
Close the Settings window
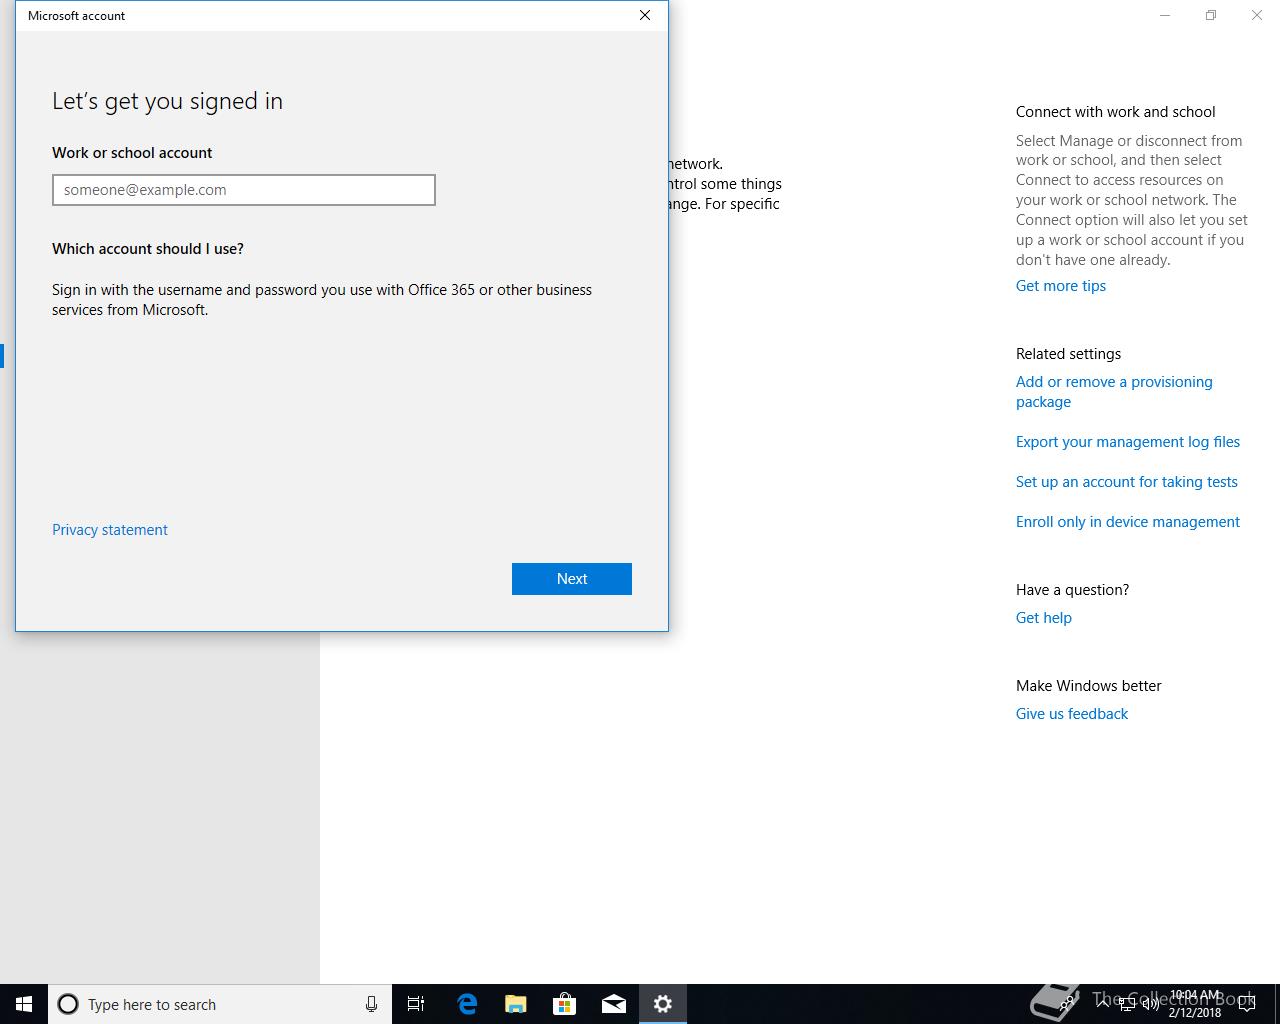(x=1257, y=15)
